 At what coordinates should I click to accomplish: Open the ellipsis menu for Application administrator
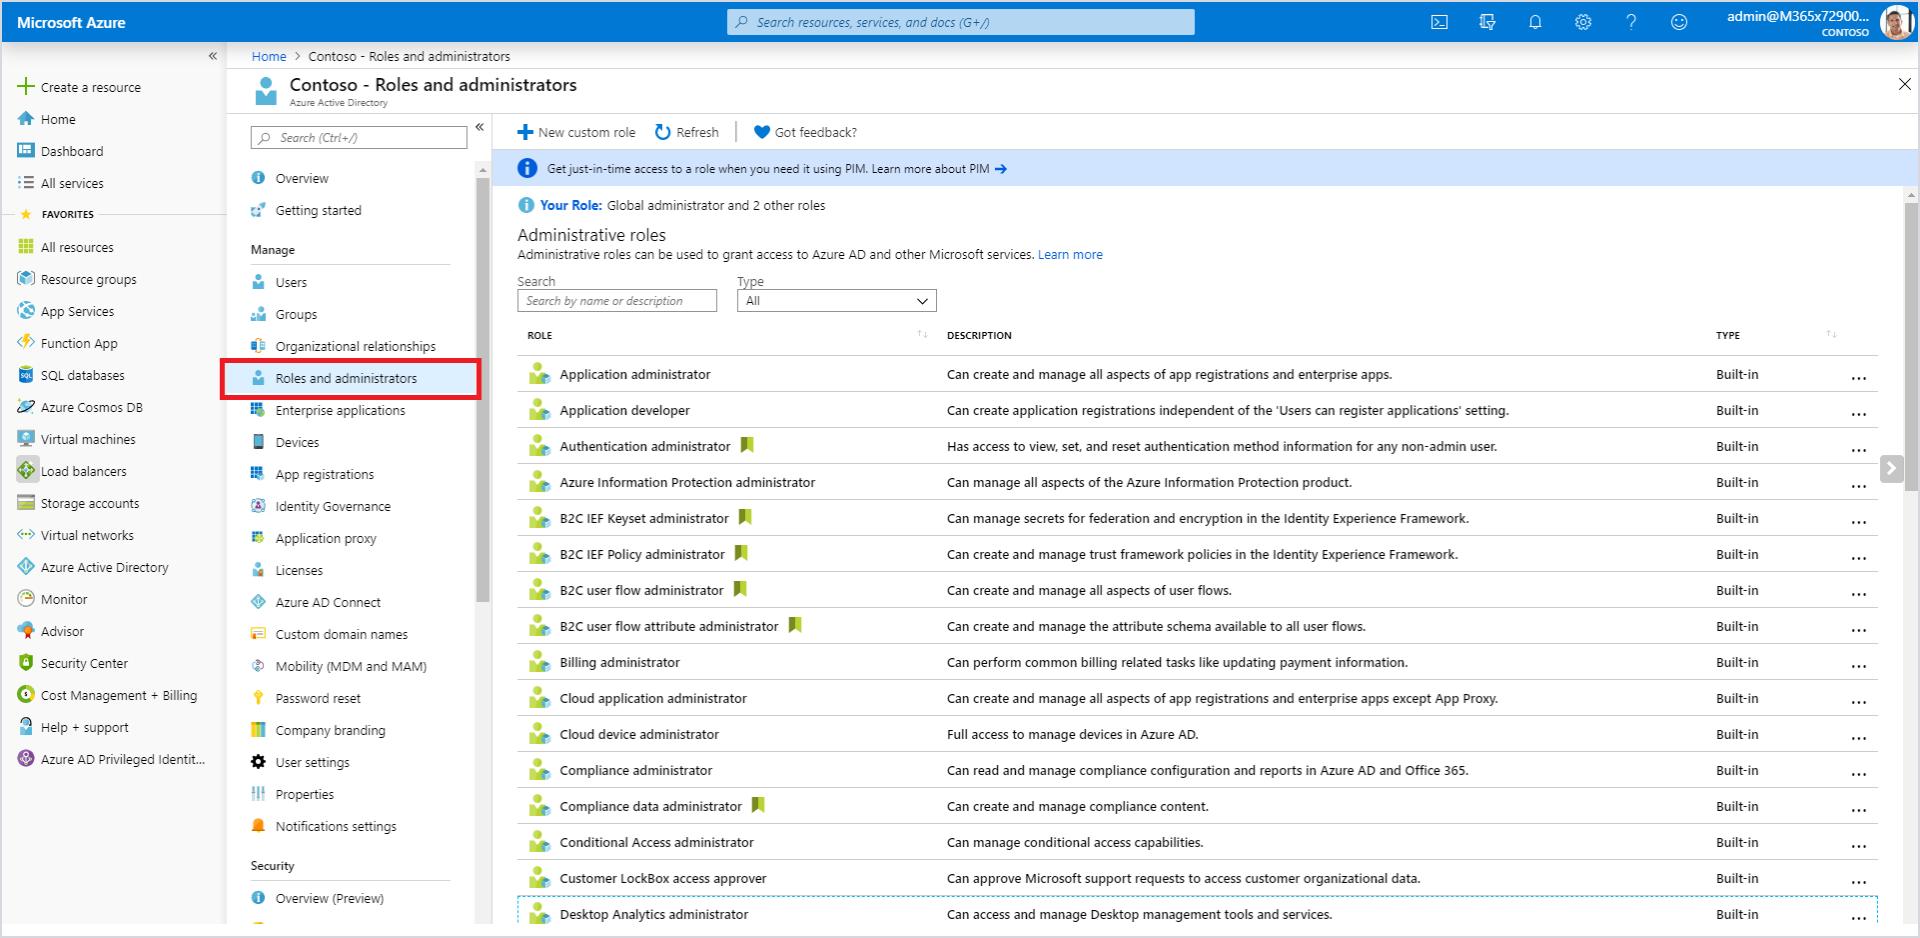click(1858, 377)
